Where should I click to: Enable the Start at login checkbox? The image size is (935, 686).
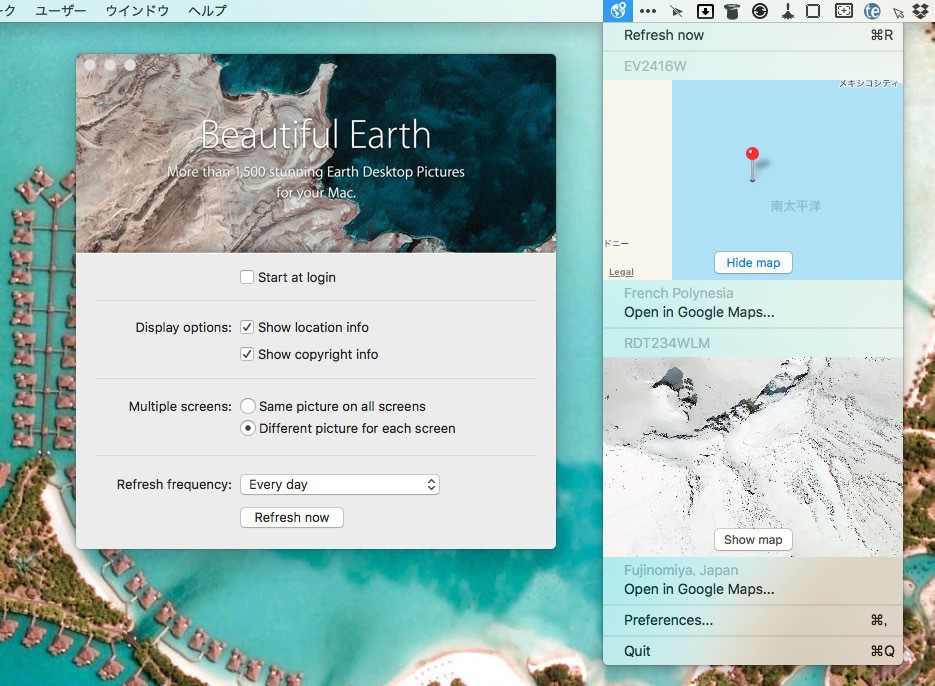pos(247,277)
